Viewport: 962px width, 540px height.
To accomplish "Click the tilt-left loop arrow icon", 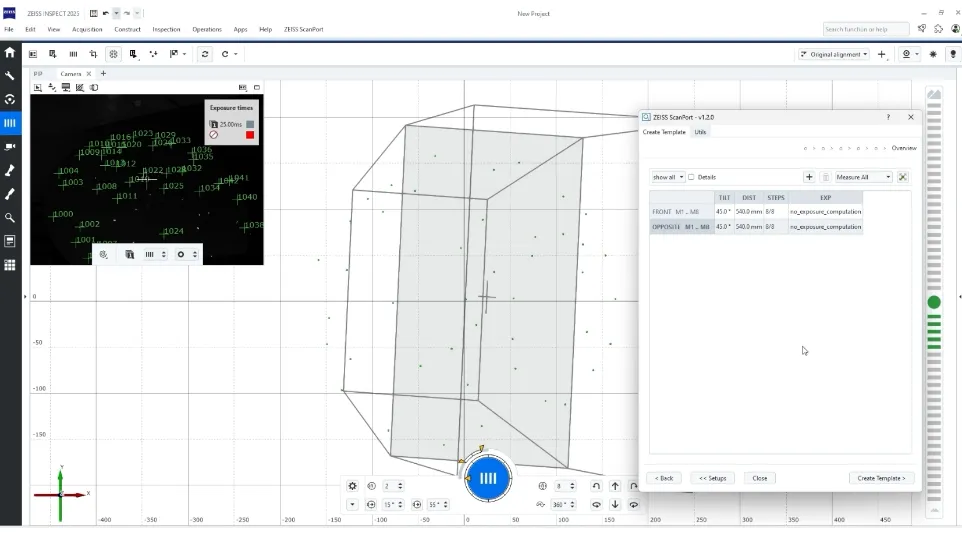I will pos(596,504).
